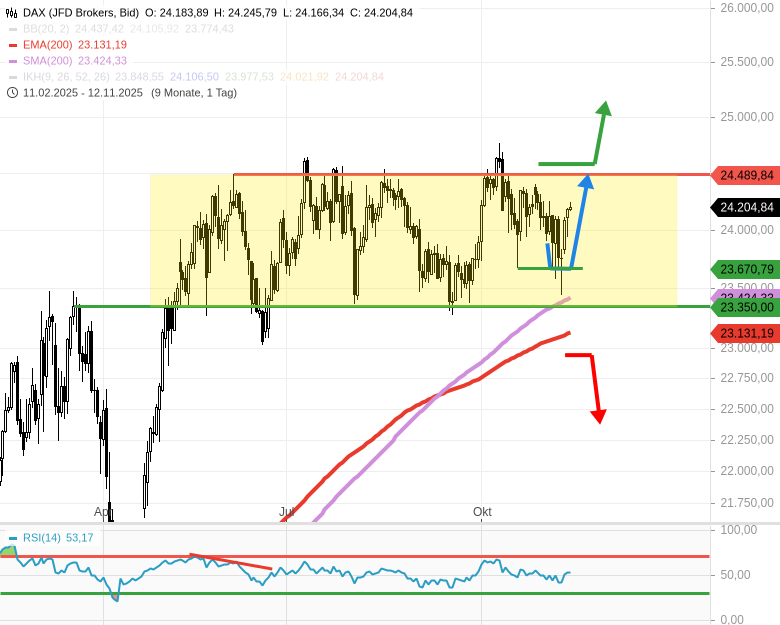Click the blue RSI(14) legend marker
Viewport: 780px width, 625px height.
coord(13,538)
